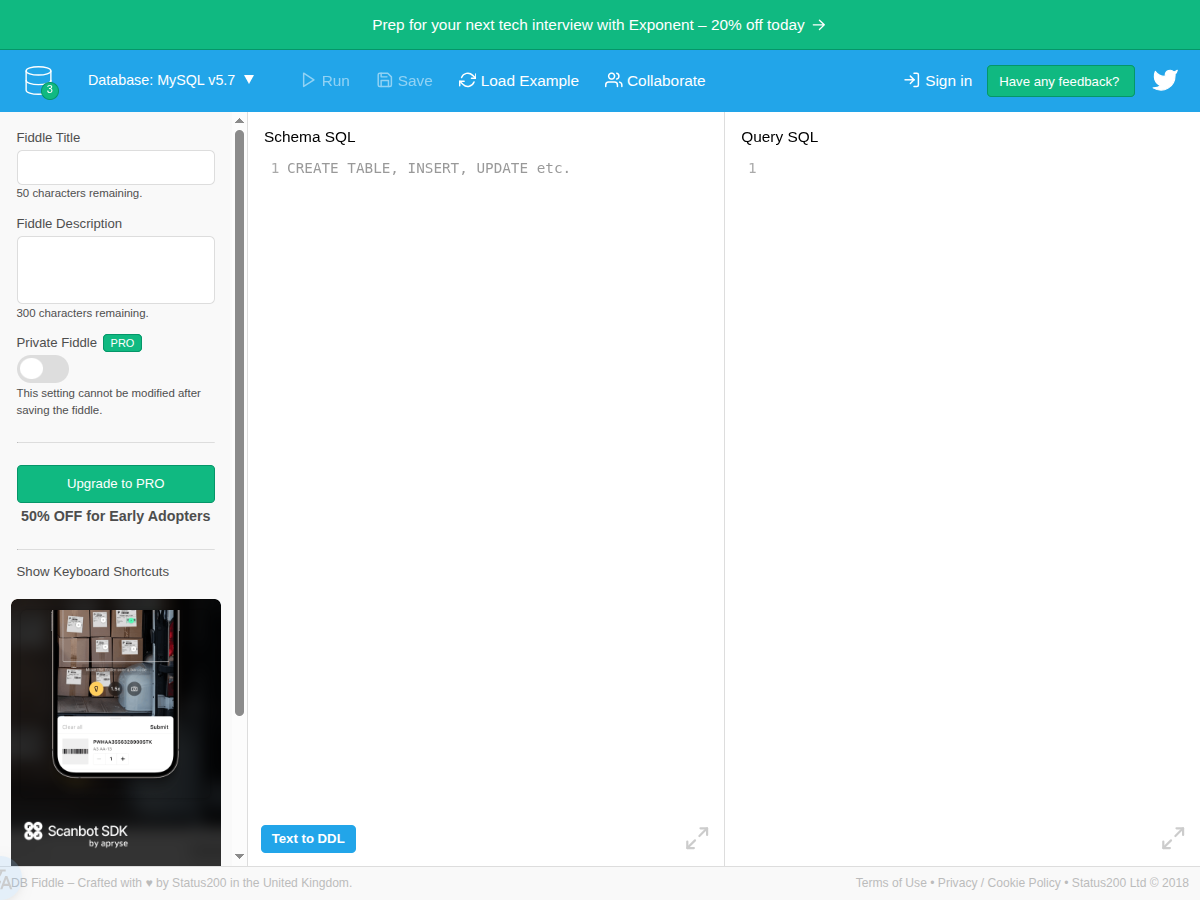Click the Fiddle Title input field

[x=116, y=167]
